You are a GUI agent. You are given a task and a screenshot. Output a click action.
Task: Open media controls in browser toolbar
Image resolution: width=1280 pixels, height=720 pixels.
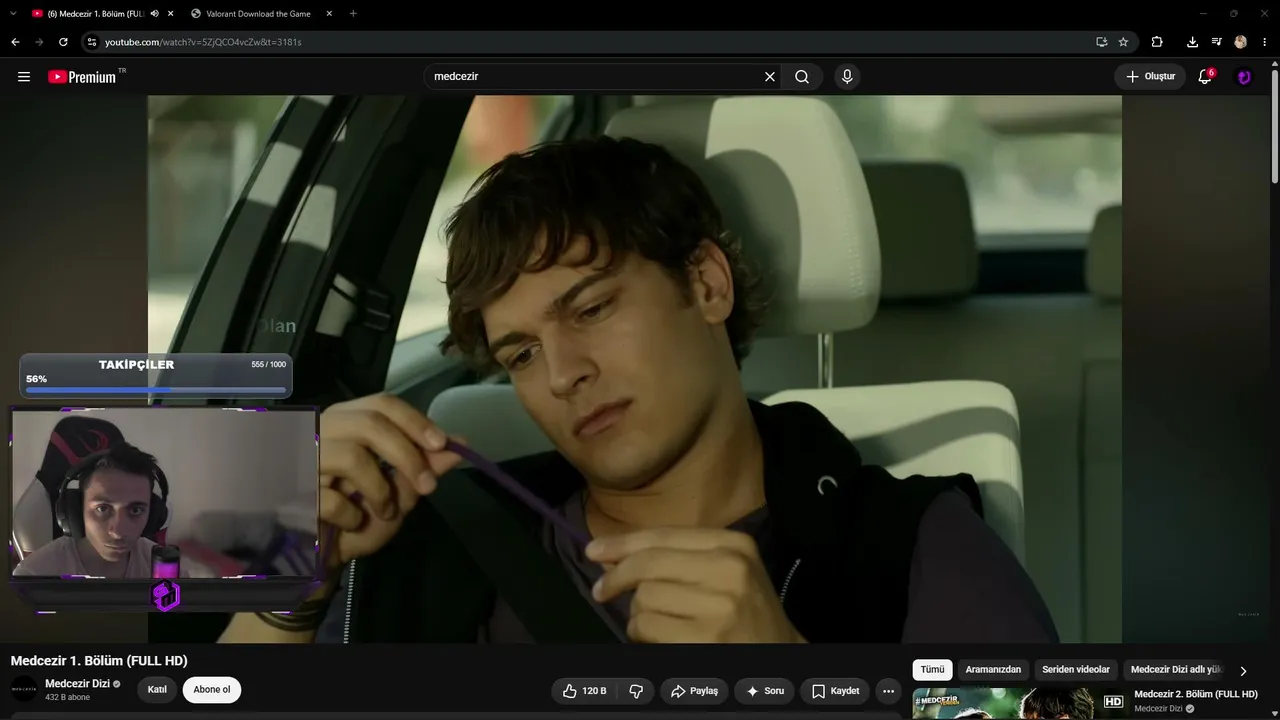click(1216, 42)
